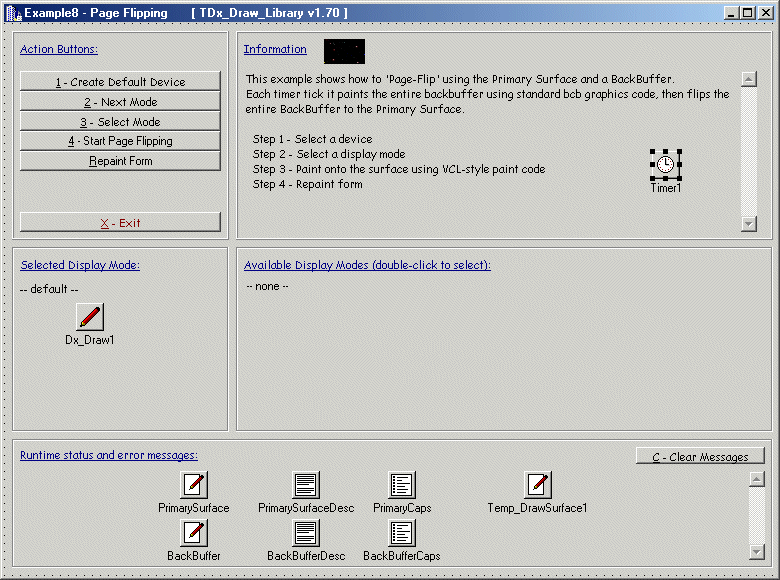Select the PrimarySurfaceDesc component icon
This screenshot has height=580, width=780.
(x=306, y=485)
